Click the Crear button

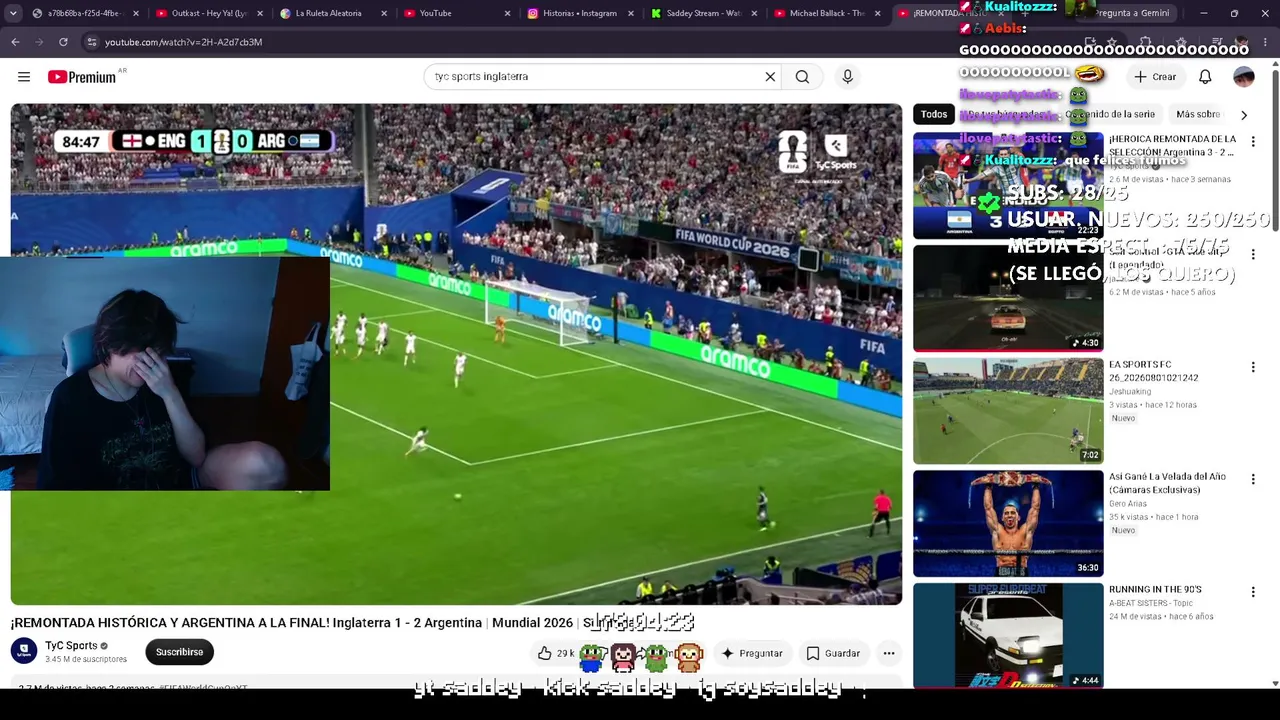(x=1155, y=77)
